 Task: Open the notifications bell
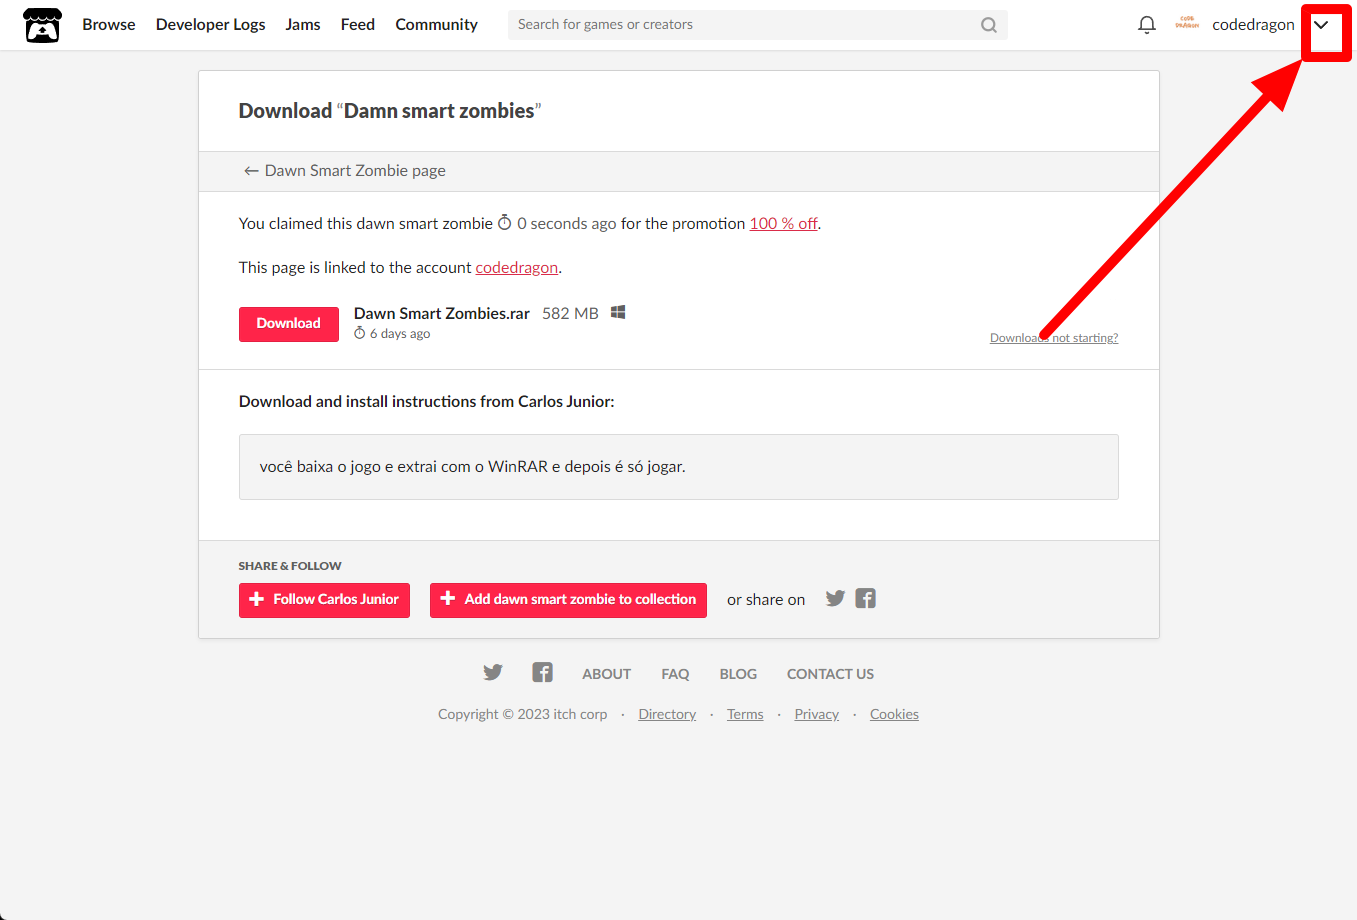[1147, 25]
